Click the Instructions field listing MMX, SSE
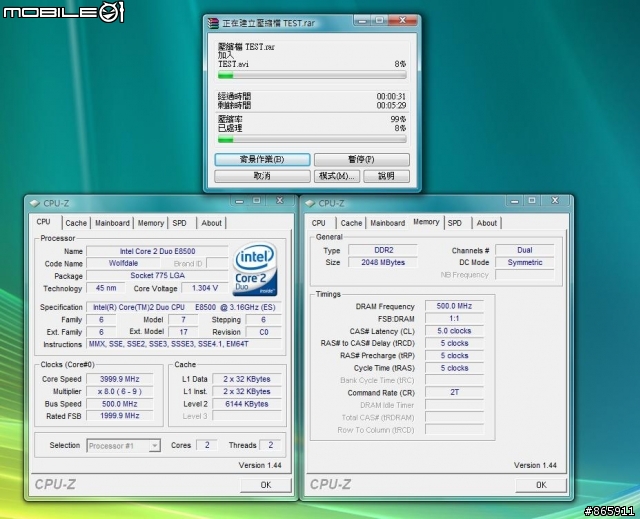 184,344
